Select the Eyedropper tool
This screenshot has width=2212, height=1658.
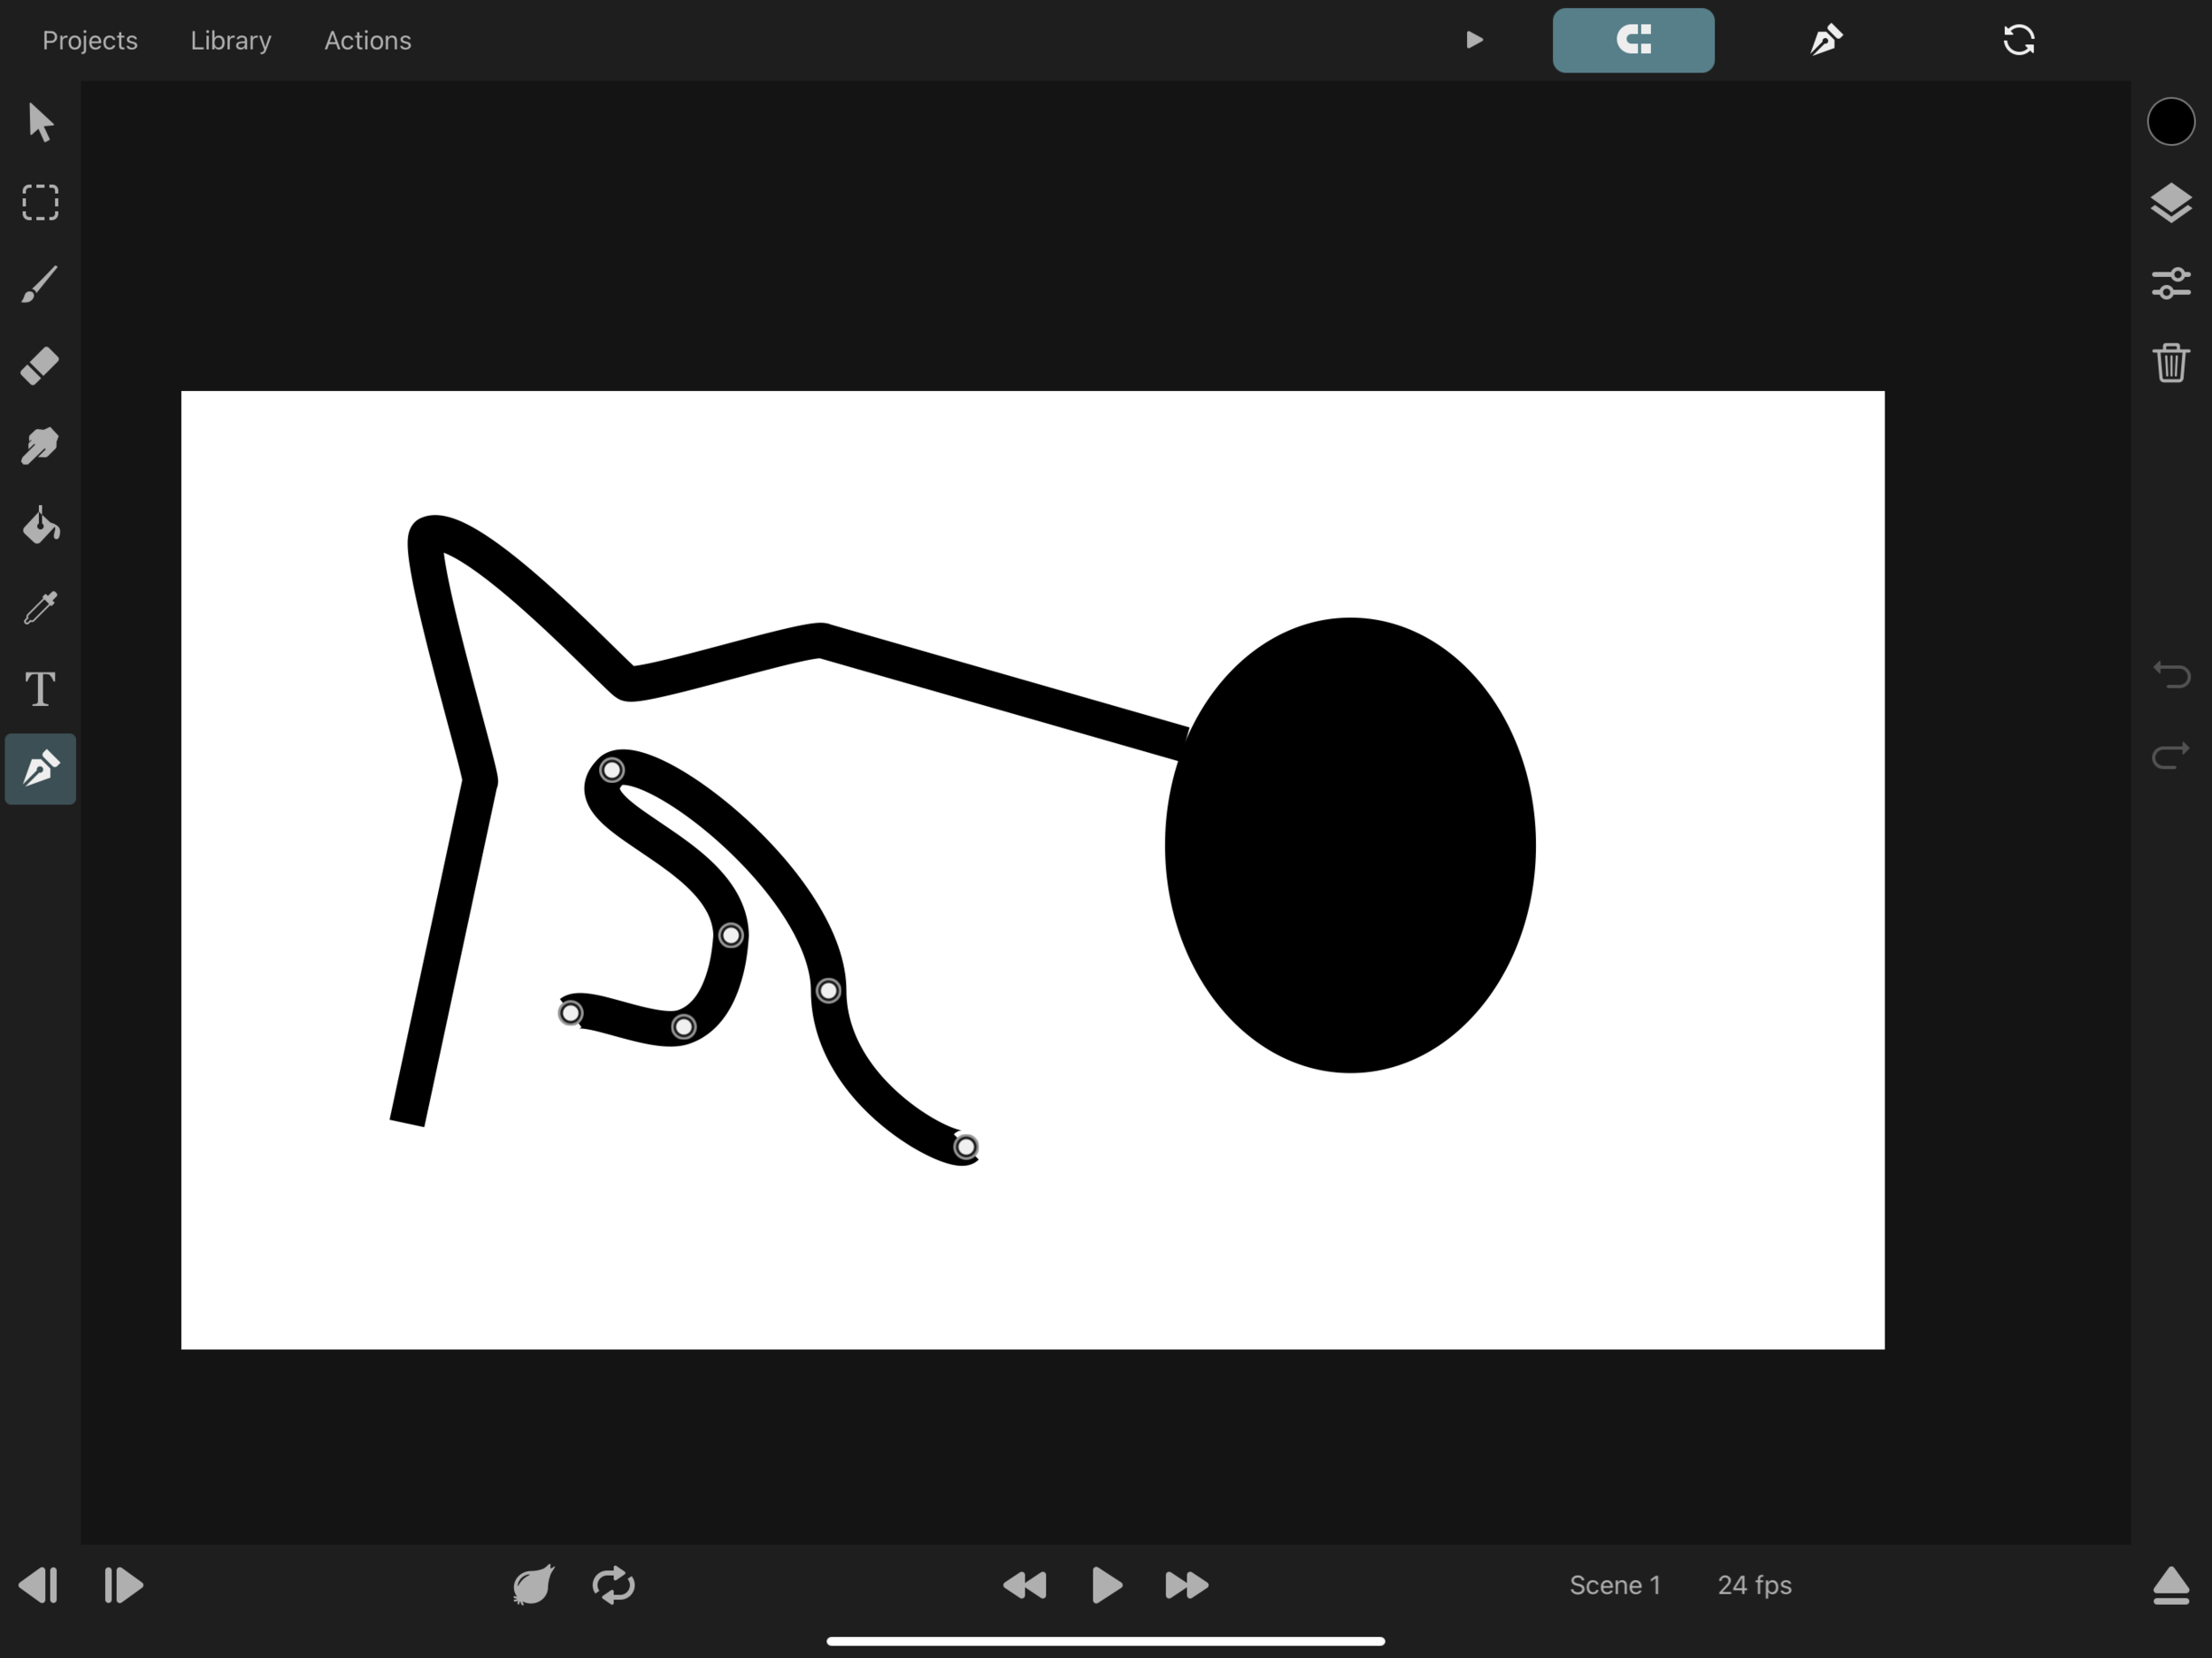tap(39, 607)
